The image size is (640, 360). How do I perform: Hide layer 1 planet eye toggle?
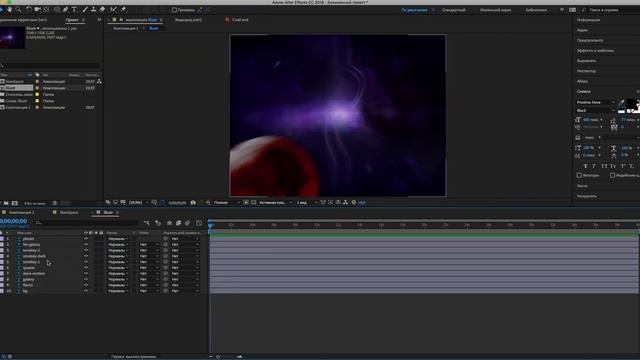[86, 239]
